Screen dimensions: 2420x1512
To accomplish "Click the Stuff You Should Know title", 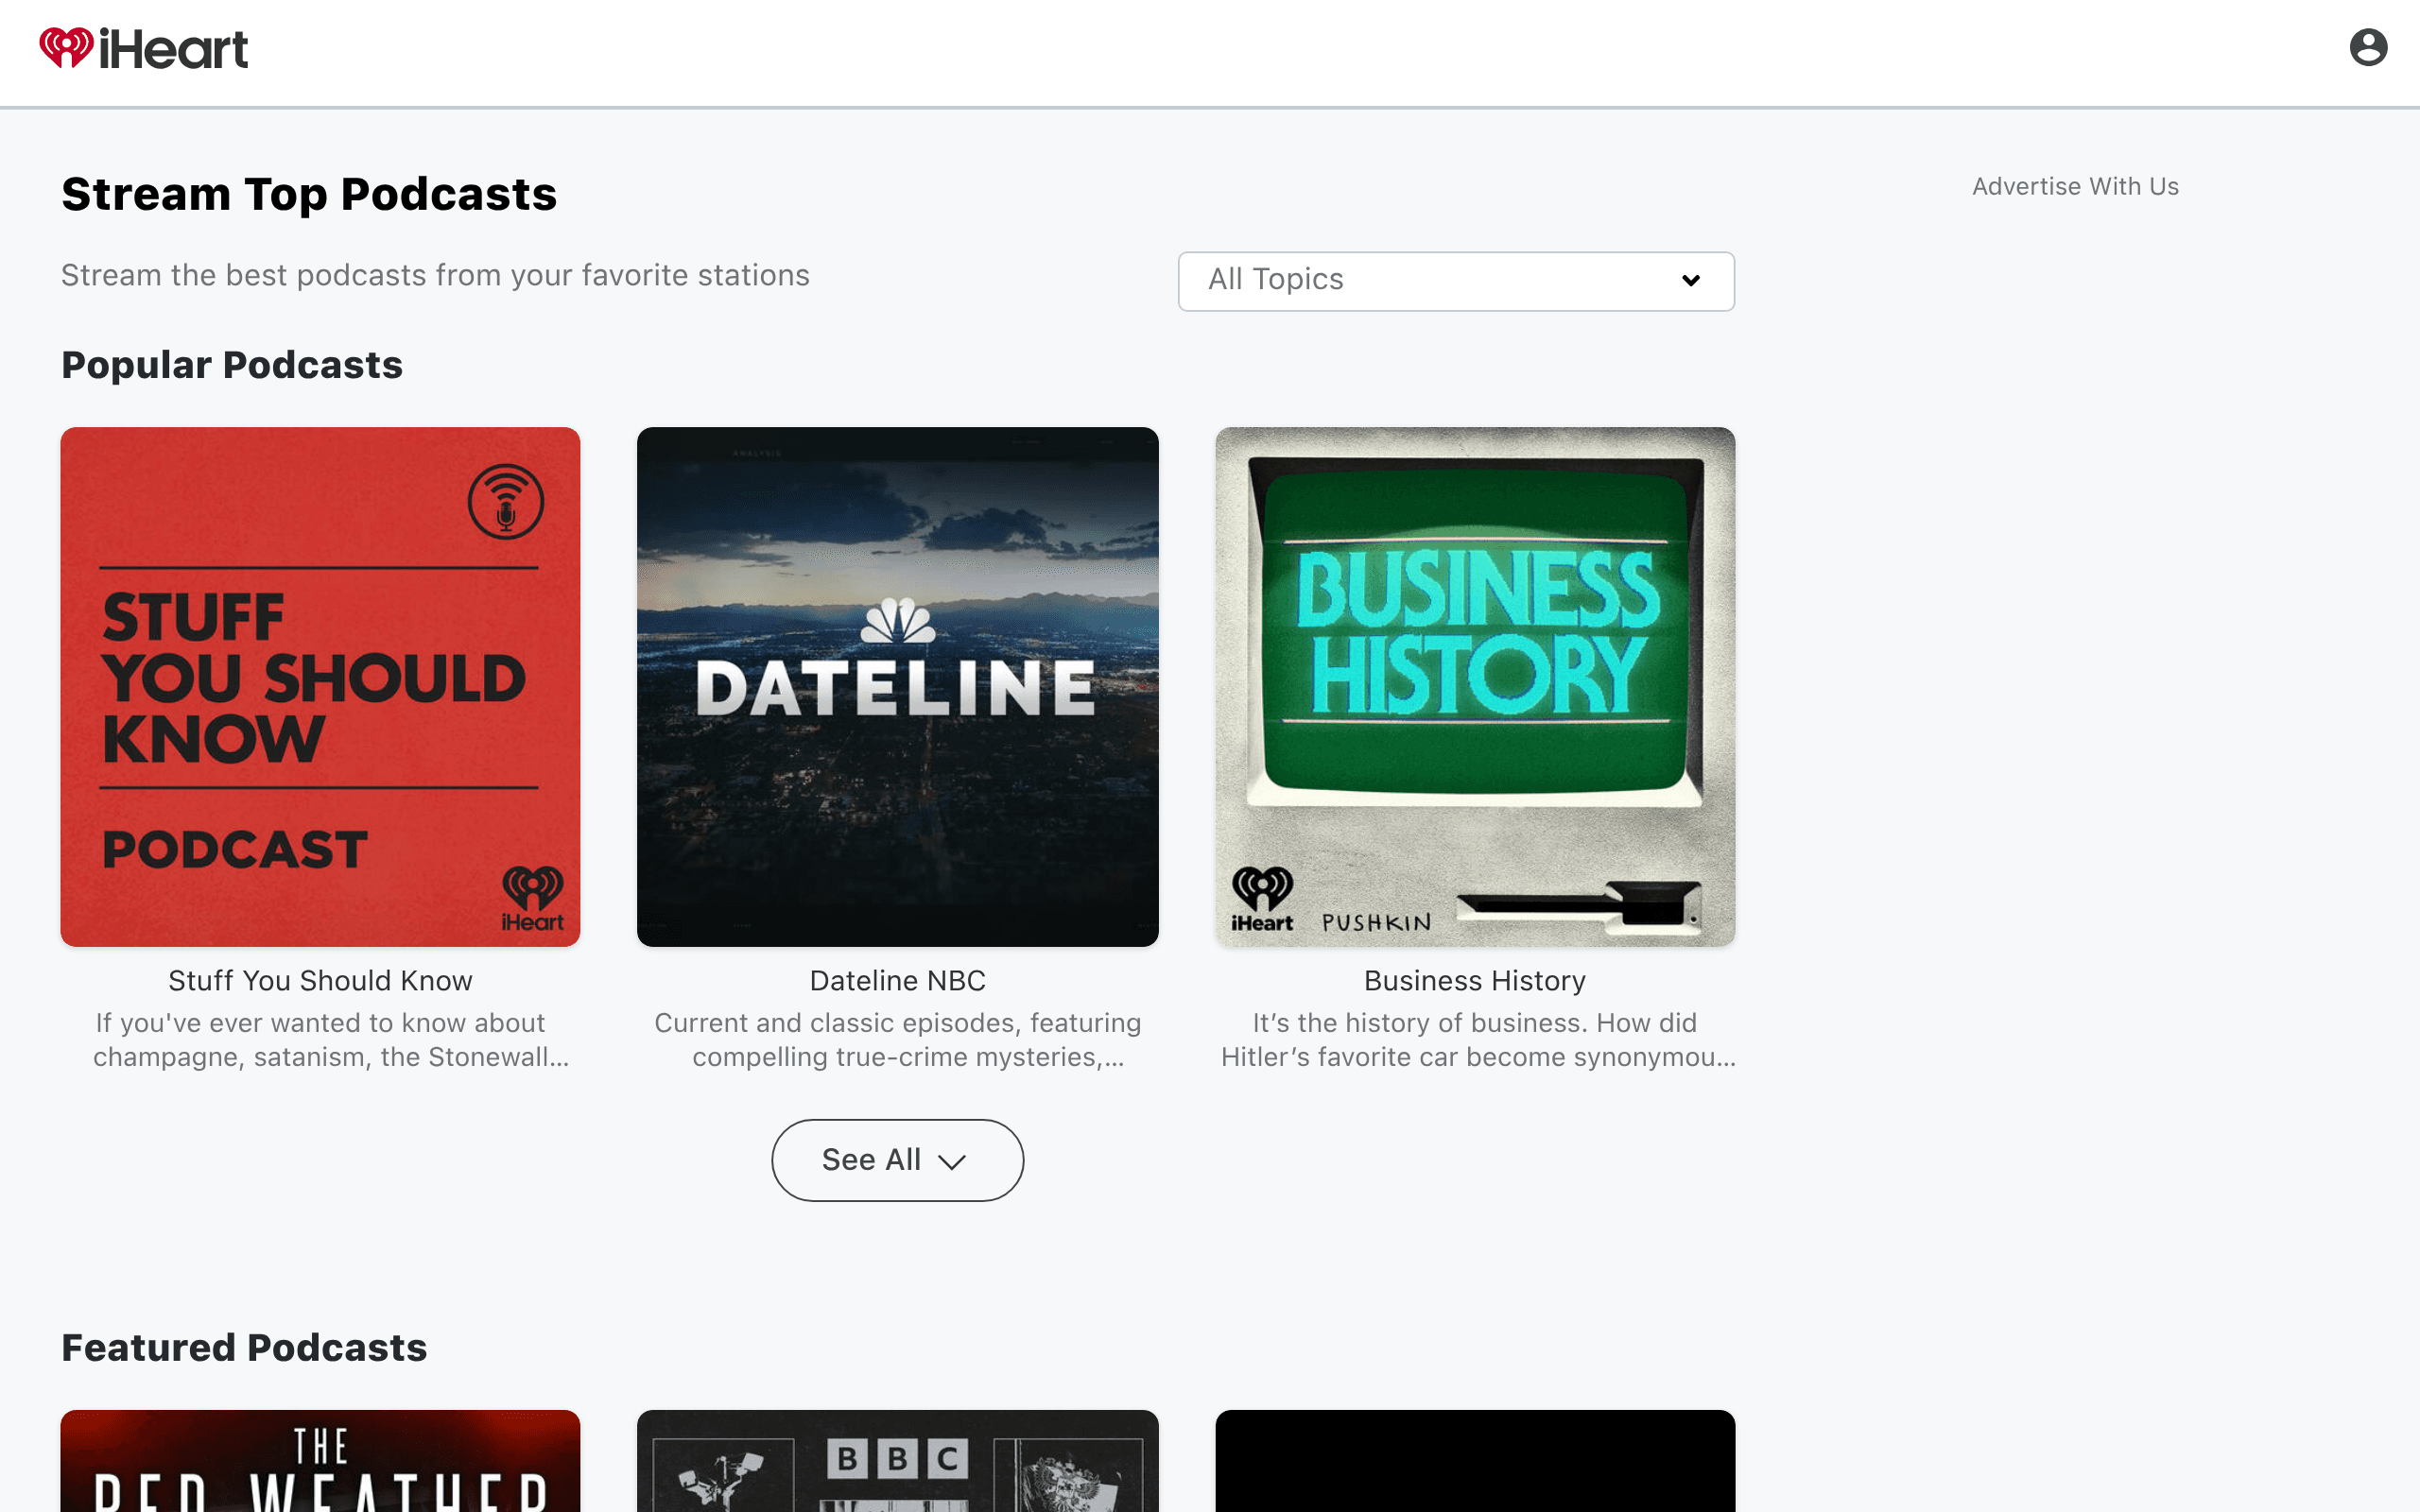I will click(x=320, y=980).
